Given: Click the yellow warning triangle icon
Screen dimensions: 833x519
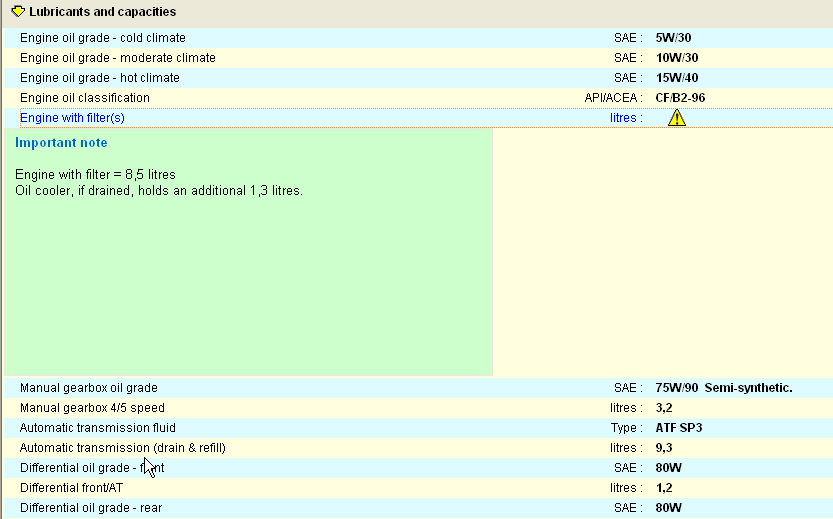Looking at the screenshot, I should coord(677,118).
